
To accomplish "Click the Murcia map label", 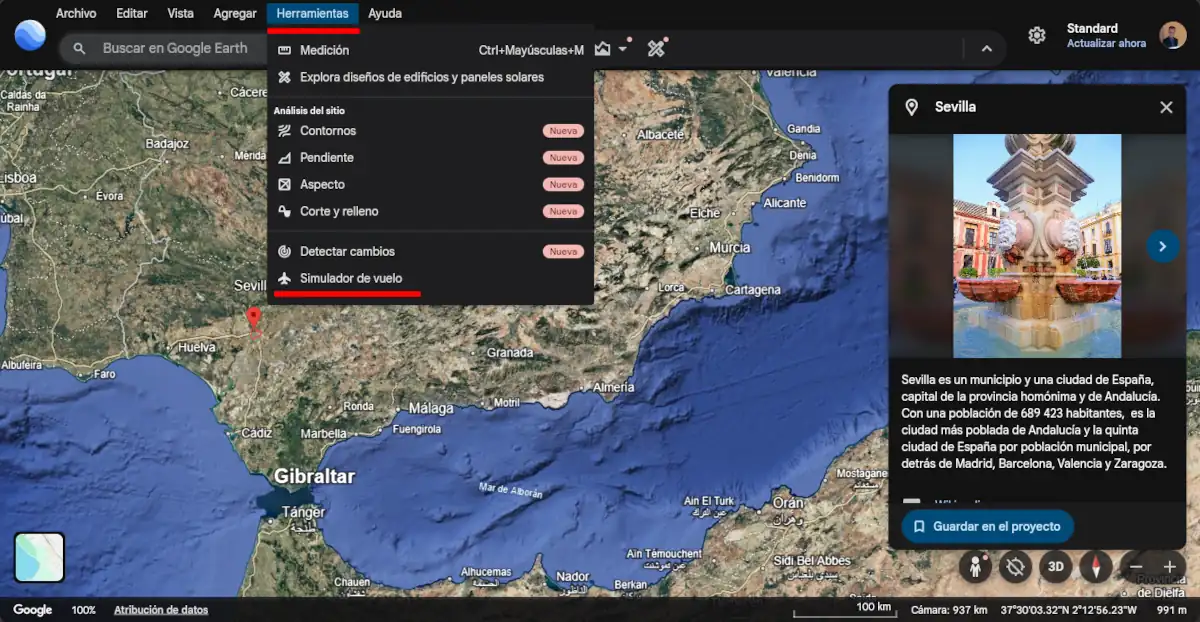I will [x=729, y=247].
